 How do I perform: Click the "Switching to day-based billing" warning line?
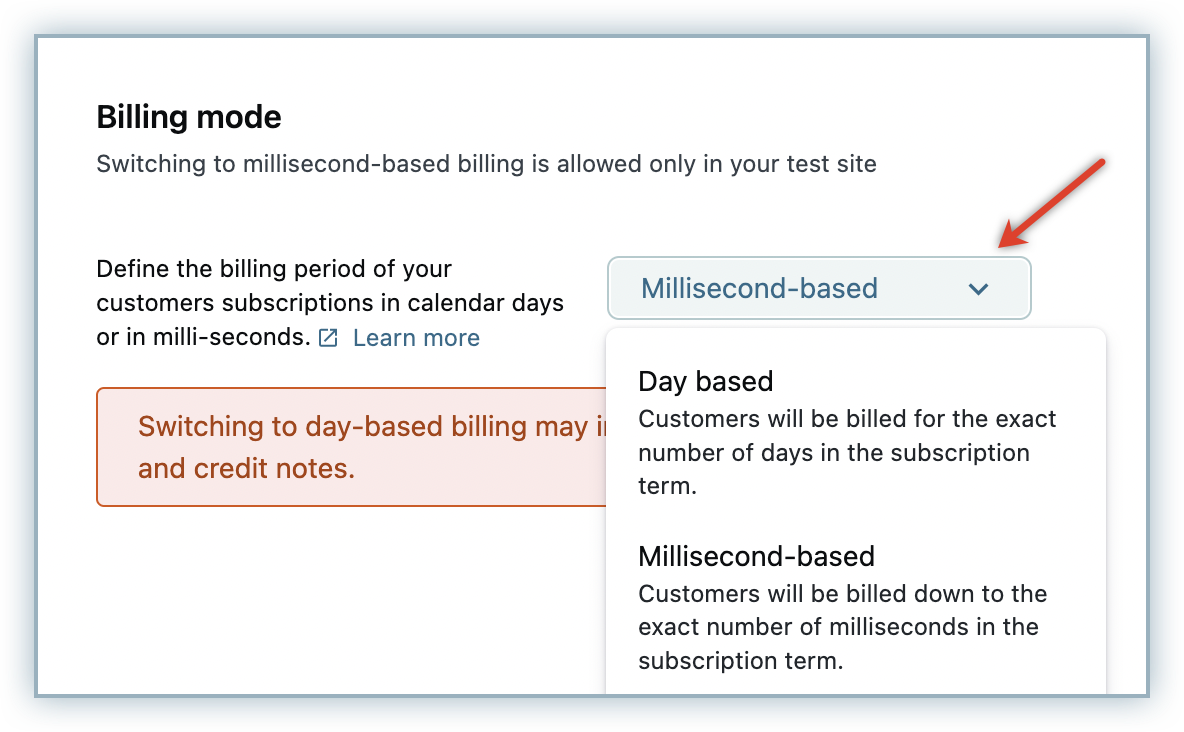(x=372, y=427)
